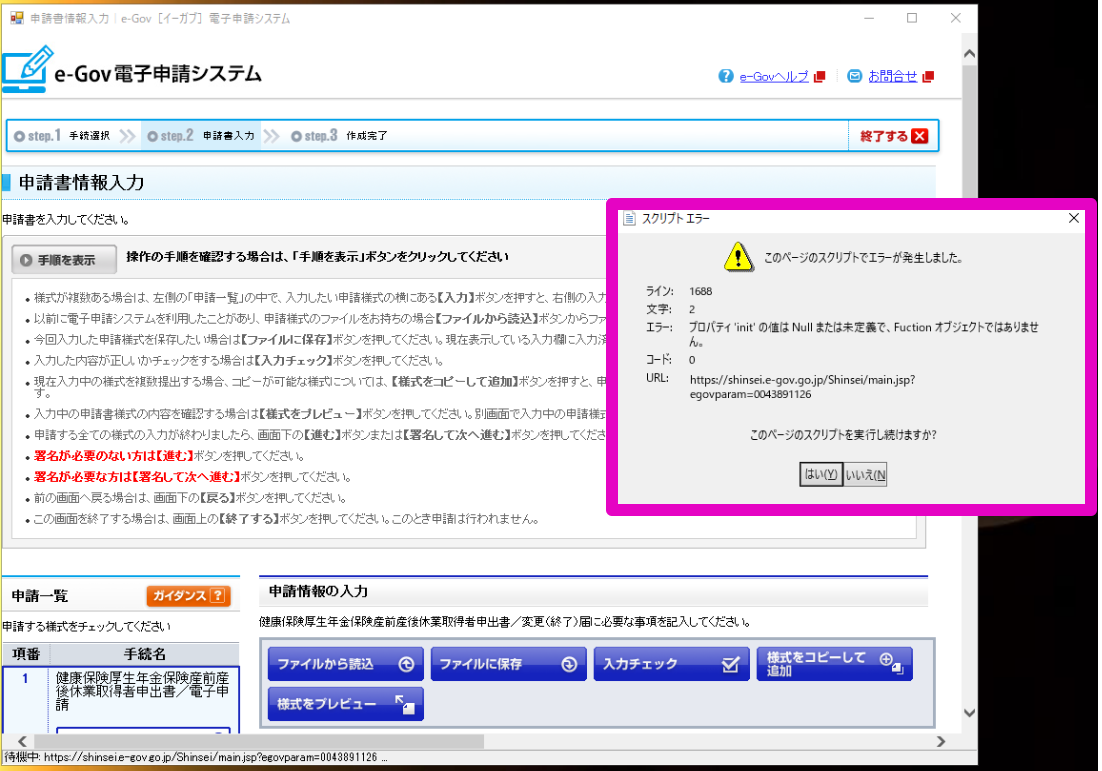This screenshot has height=771, width=1102.
Task: Maximize the e-Gov window
Action: tap(912, 18)
